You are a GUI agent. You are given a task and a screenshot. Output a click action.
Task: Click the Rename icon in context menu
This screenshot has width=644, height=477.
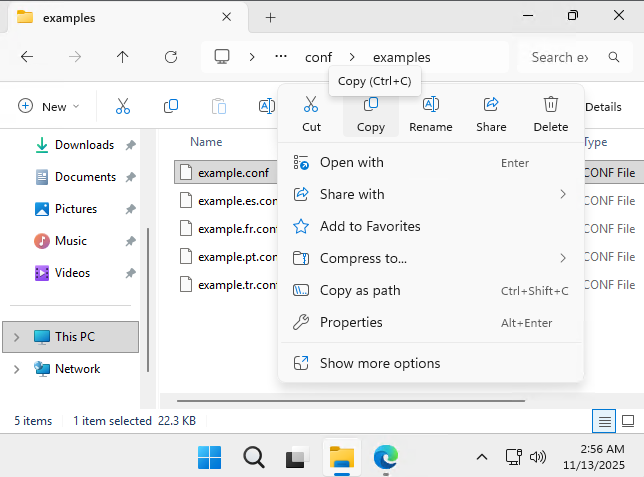point(430,105)
